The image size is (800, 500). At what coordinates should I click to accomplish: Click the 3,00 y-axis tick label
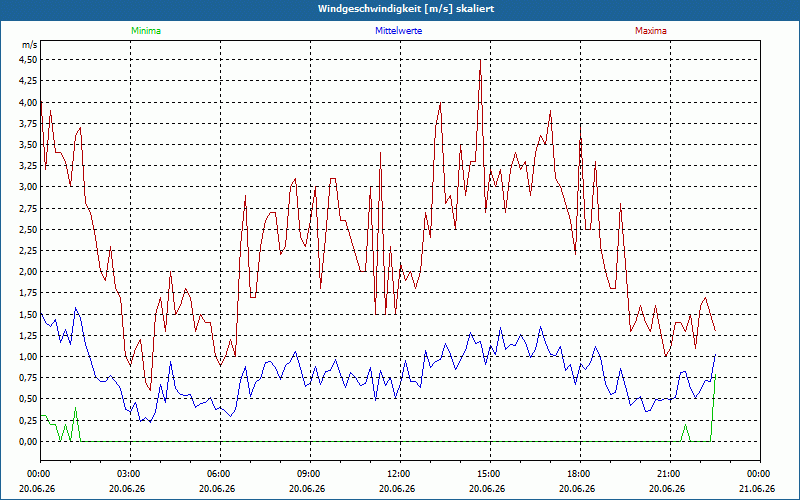[28, 187]
